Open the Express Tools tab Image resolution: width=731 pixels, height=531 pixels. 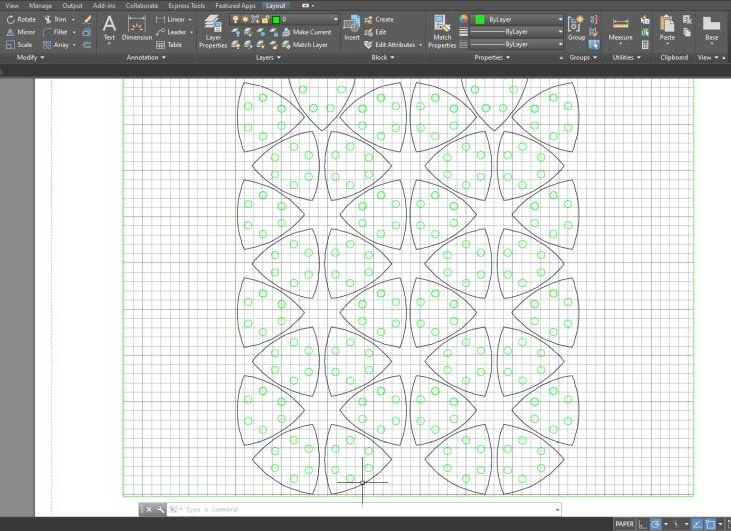coord(186,5)
